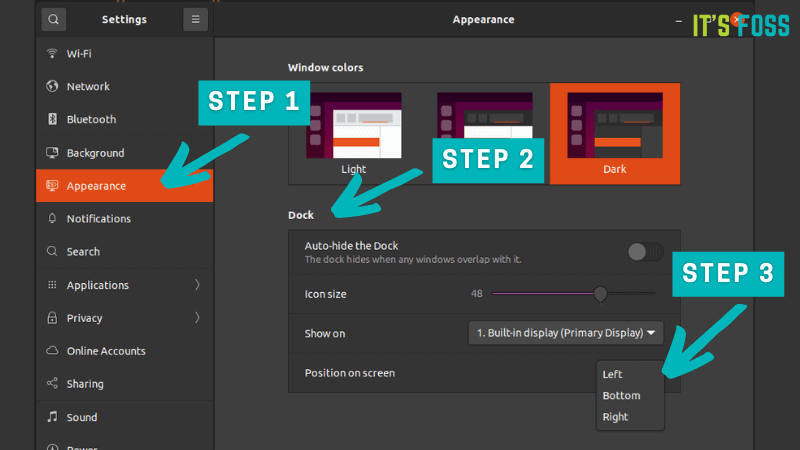The image size is (800, 450).
Task: Click the Bluetooth icon in sidebar
Action: click(52, 119)
